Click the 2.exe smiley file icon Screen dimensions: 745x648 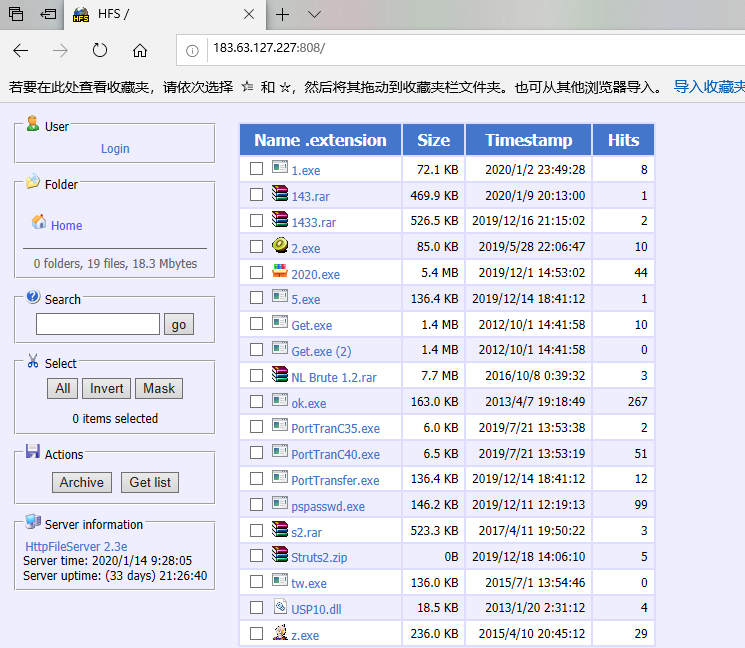[280, 246]
